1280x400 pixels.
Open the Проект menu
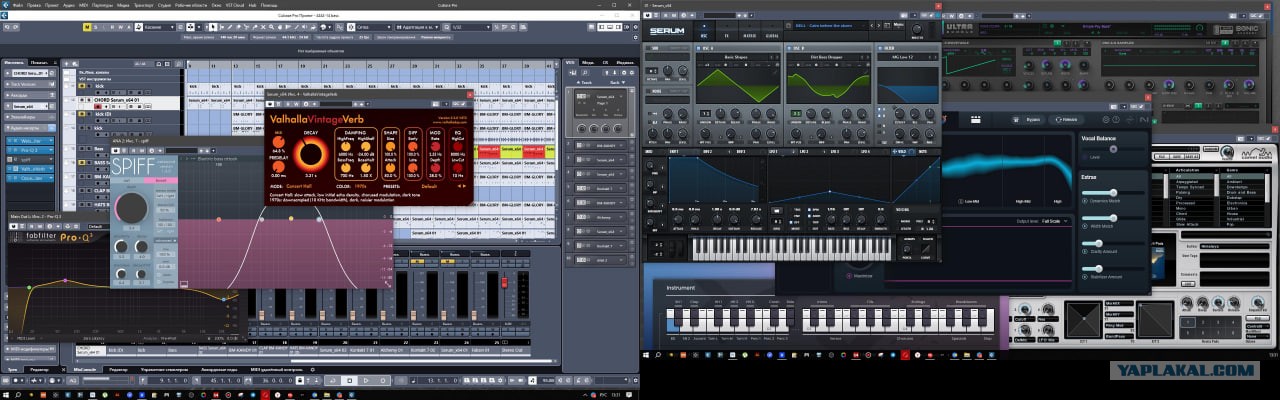(x=51, y=5)
